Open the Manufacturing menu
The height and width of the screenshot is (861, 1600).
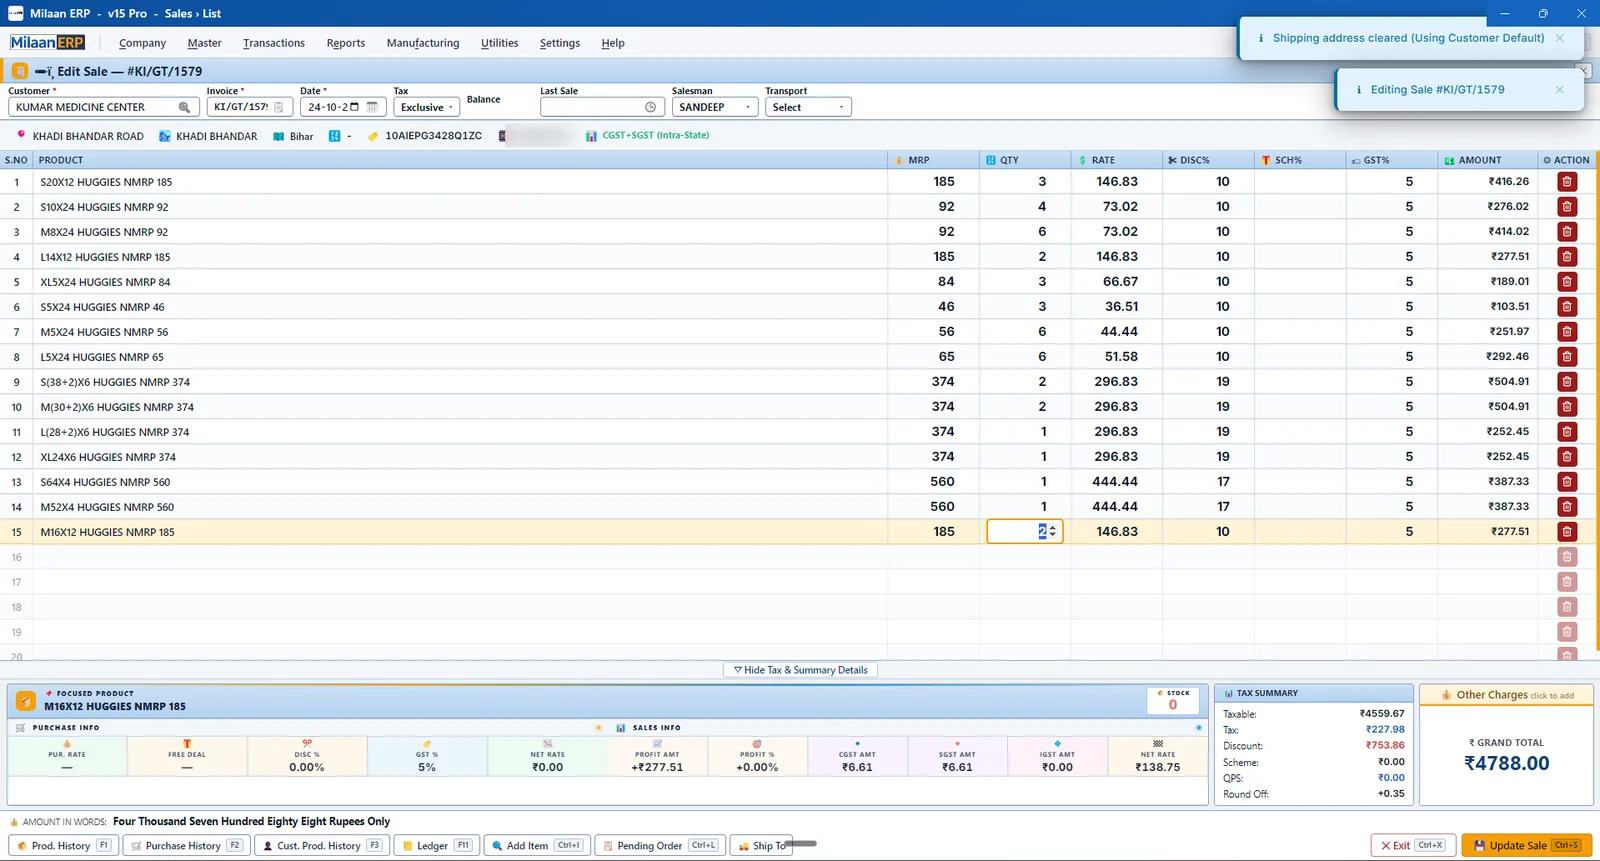(x=423, y=43)
